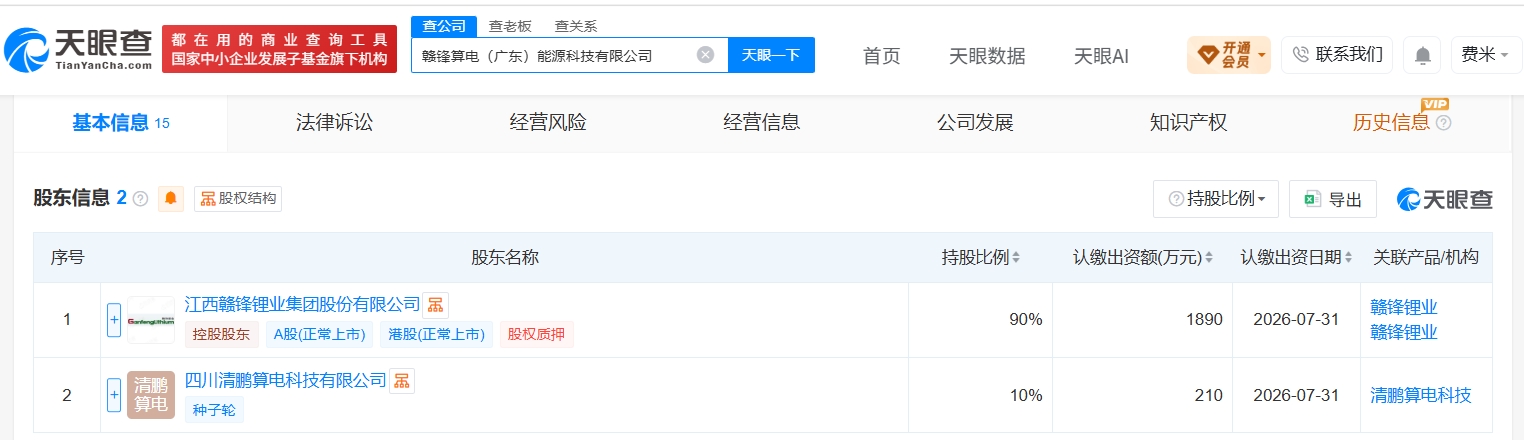1524x440 pixels.
Task: Click the 天眼查 logo in header
Action: pyautogui.click(x=78, y=48)
